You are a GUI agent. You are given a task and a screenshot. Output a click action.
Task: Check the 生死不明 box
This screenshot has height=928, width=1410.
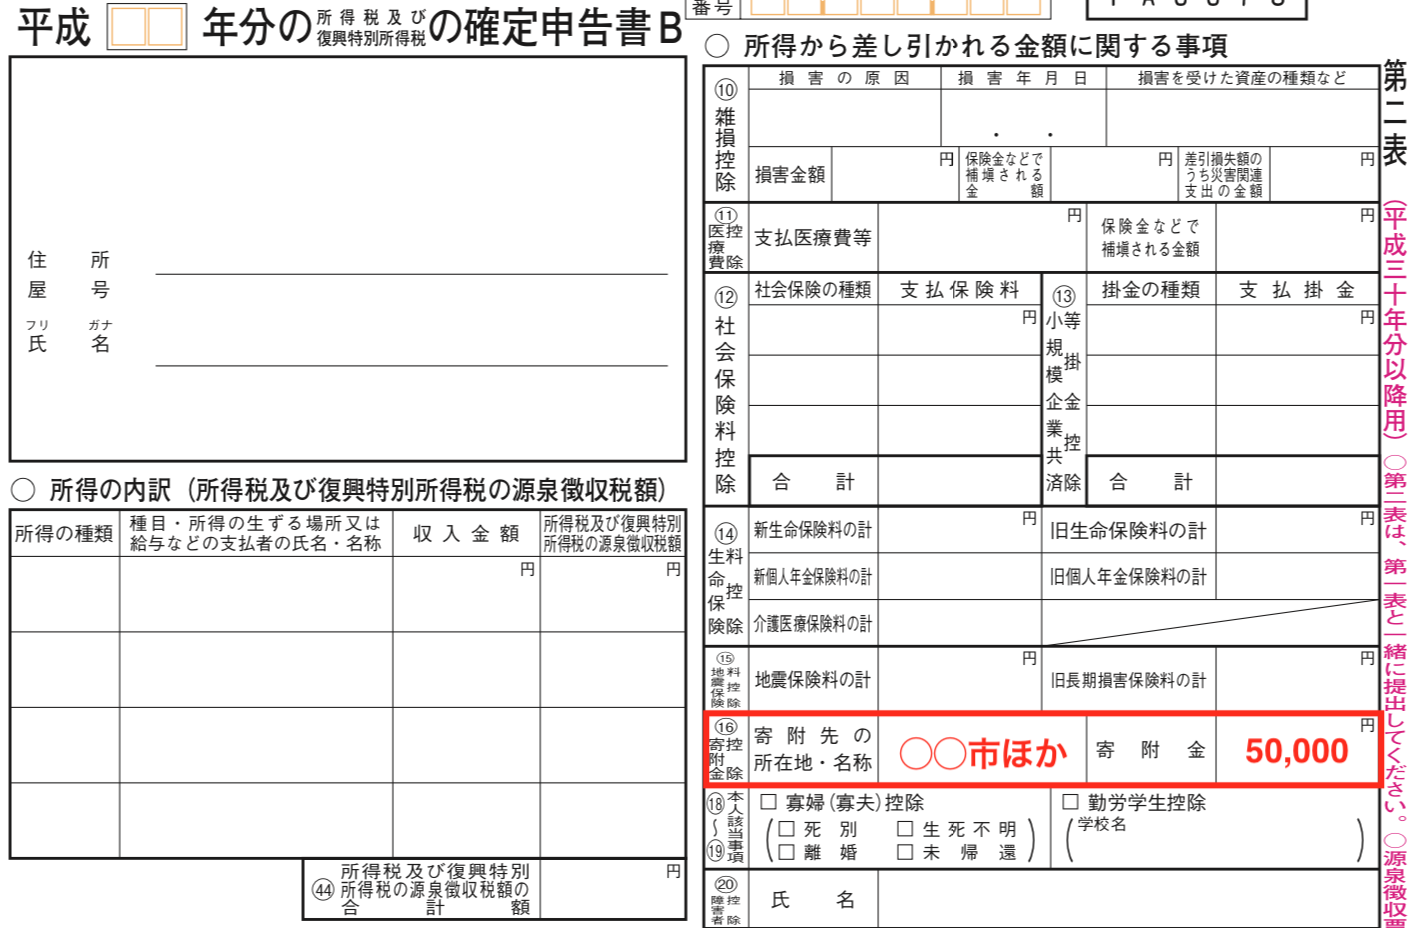pyautogui.click(x=905, y=829)
